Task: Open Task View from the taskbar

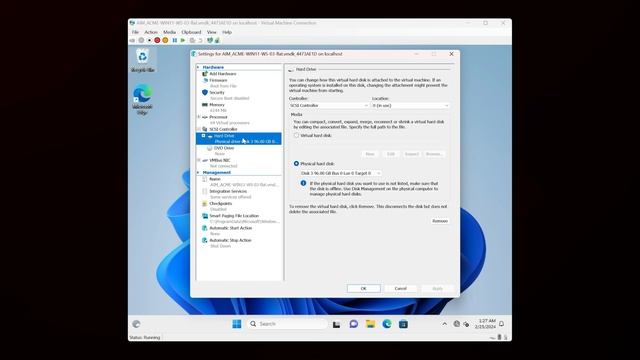Action: (336, 324)
